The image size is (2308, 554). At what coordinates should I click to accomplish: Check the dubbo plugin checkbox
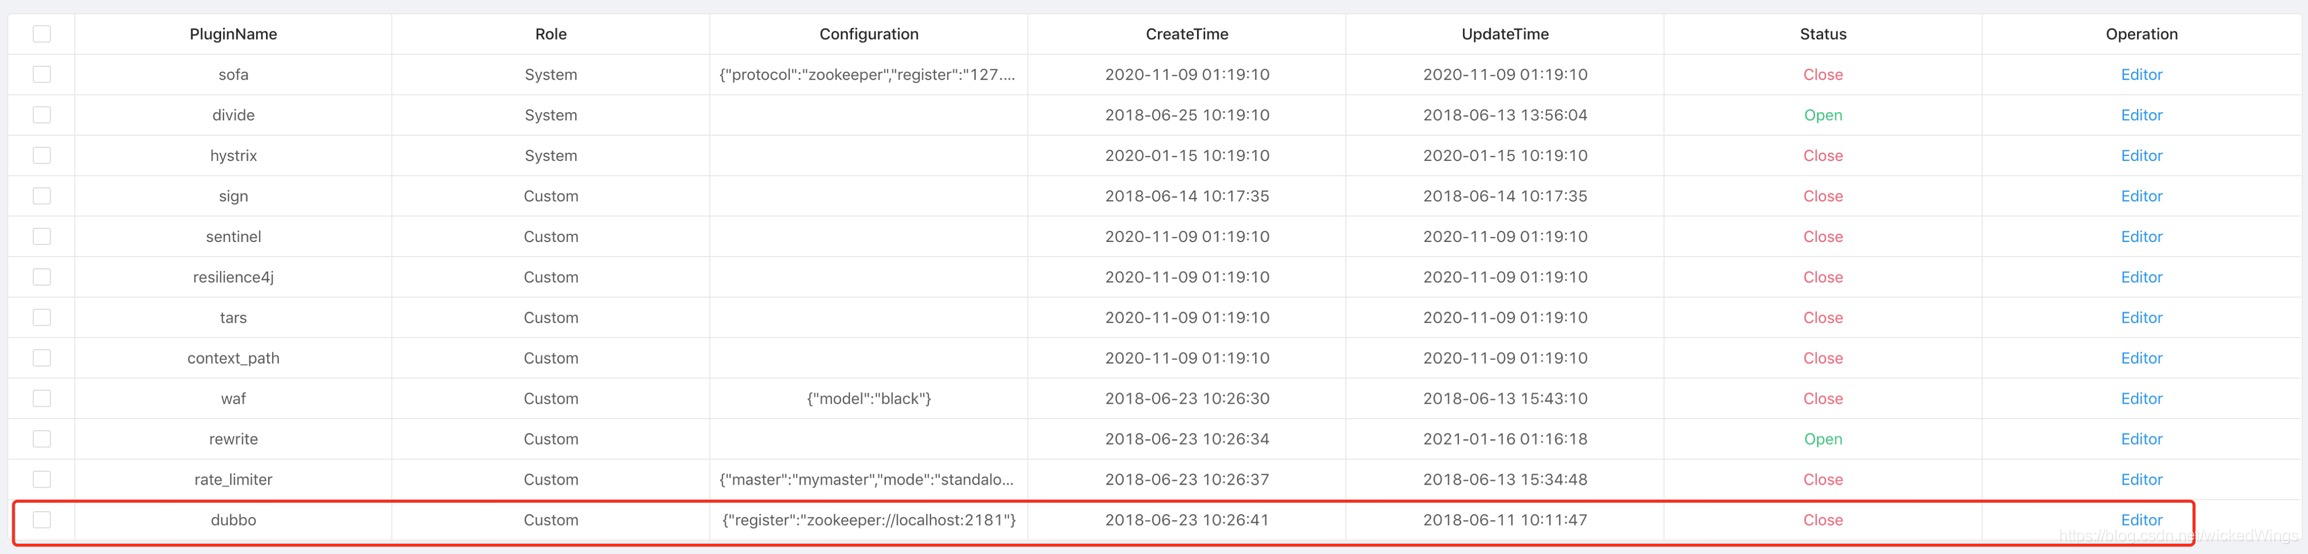pos(41,520)
